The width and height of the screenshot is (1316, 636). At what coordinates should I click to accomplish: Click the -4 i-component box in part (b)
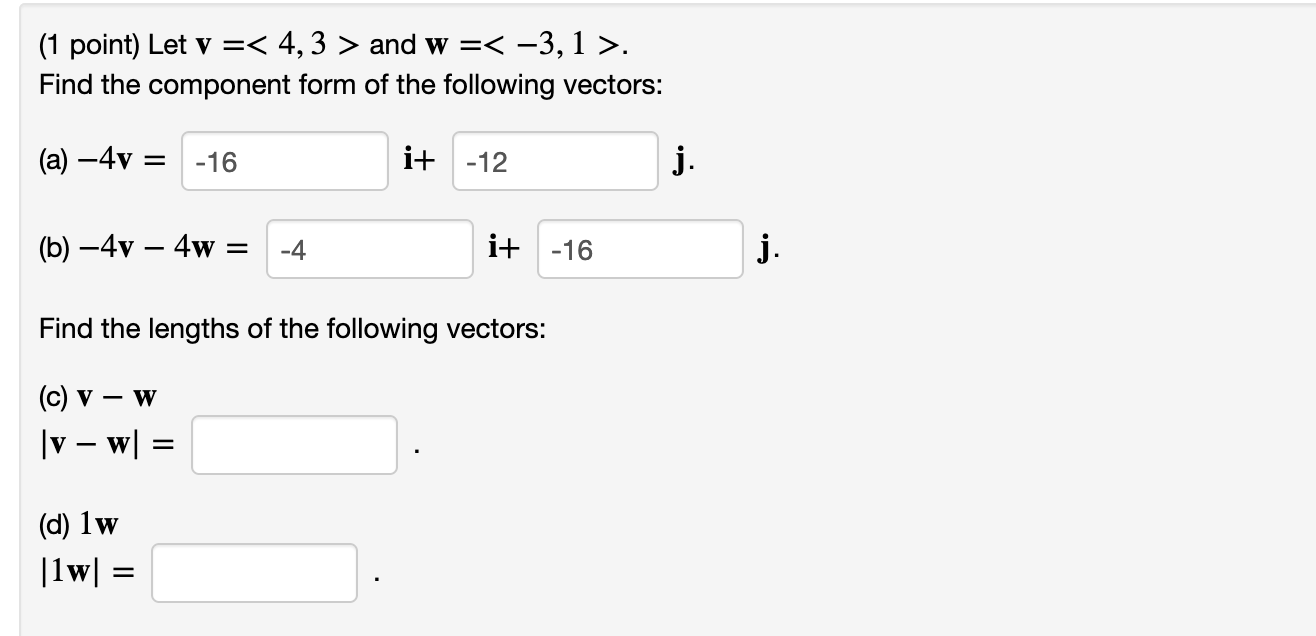pyautogui.click(x=369, y=249)
